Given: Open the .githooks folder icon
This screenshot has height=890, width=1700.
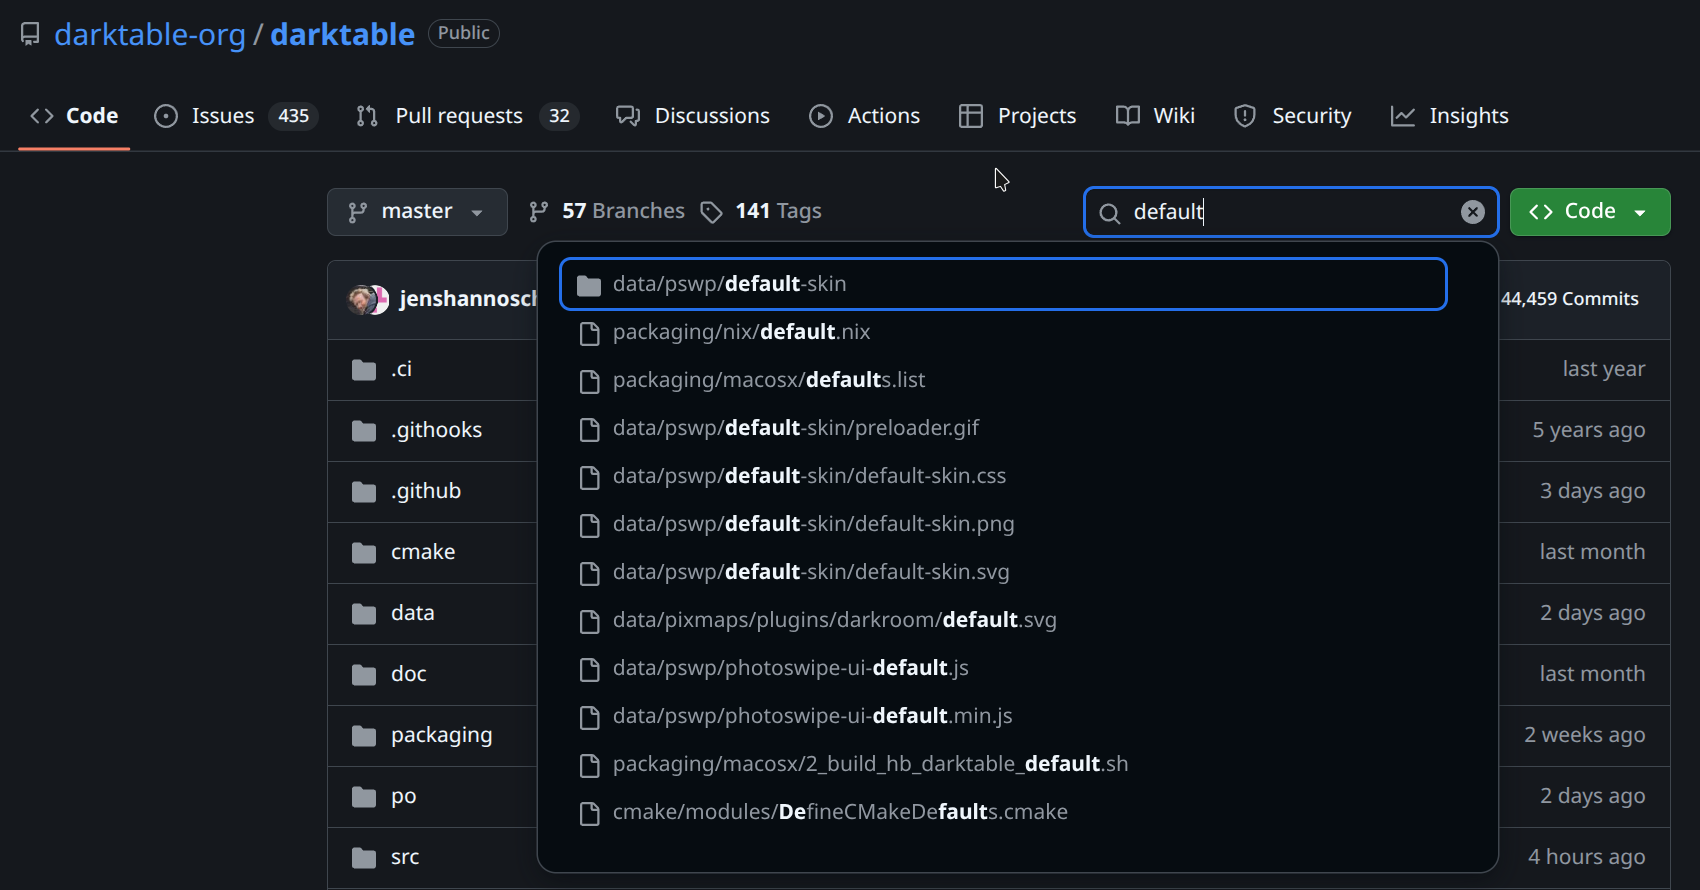Looking at the screenshot, I should point(364,431).
